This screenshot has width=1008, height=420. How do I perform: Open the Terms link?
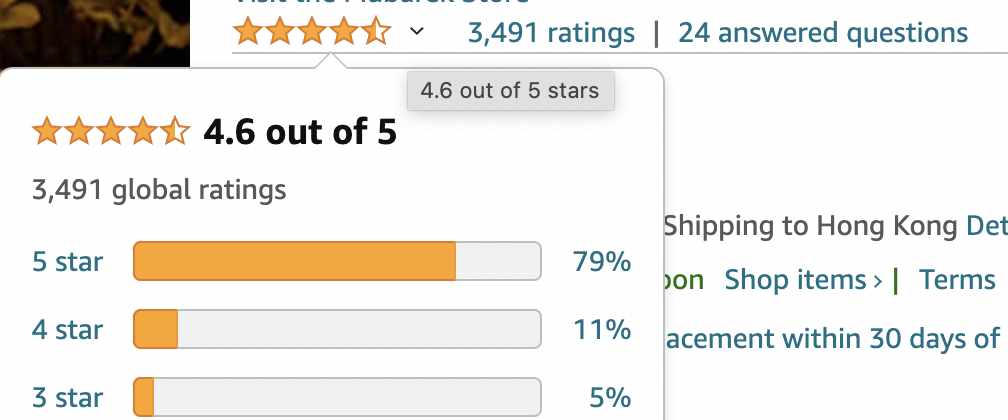coord(957,280)
